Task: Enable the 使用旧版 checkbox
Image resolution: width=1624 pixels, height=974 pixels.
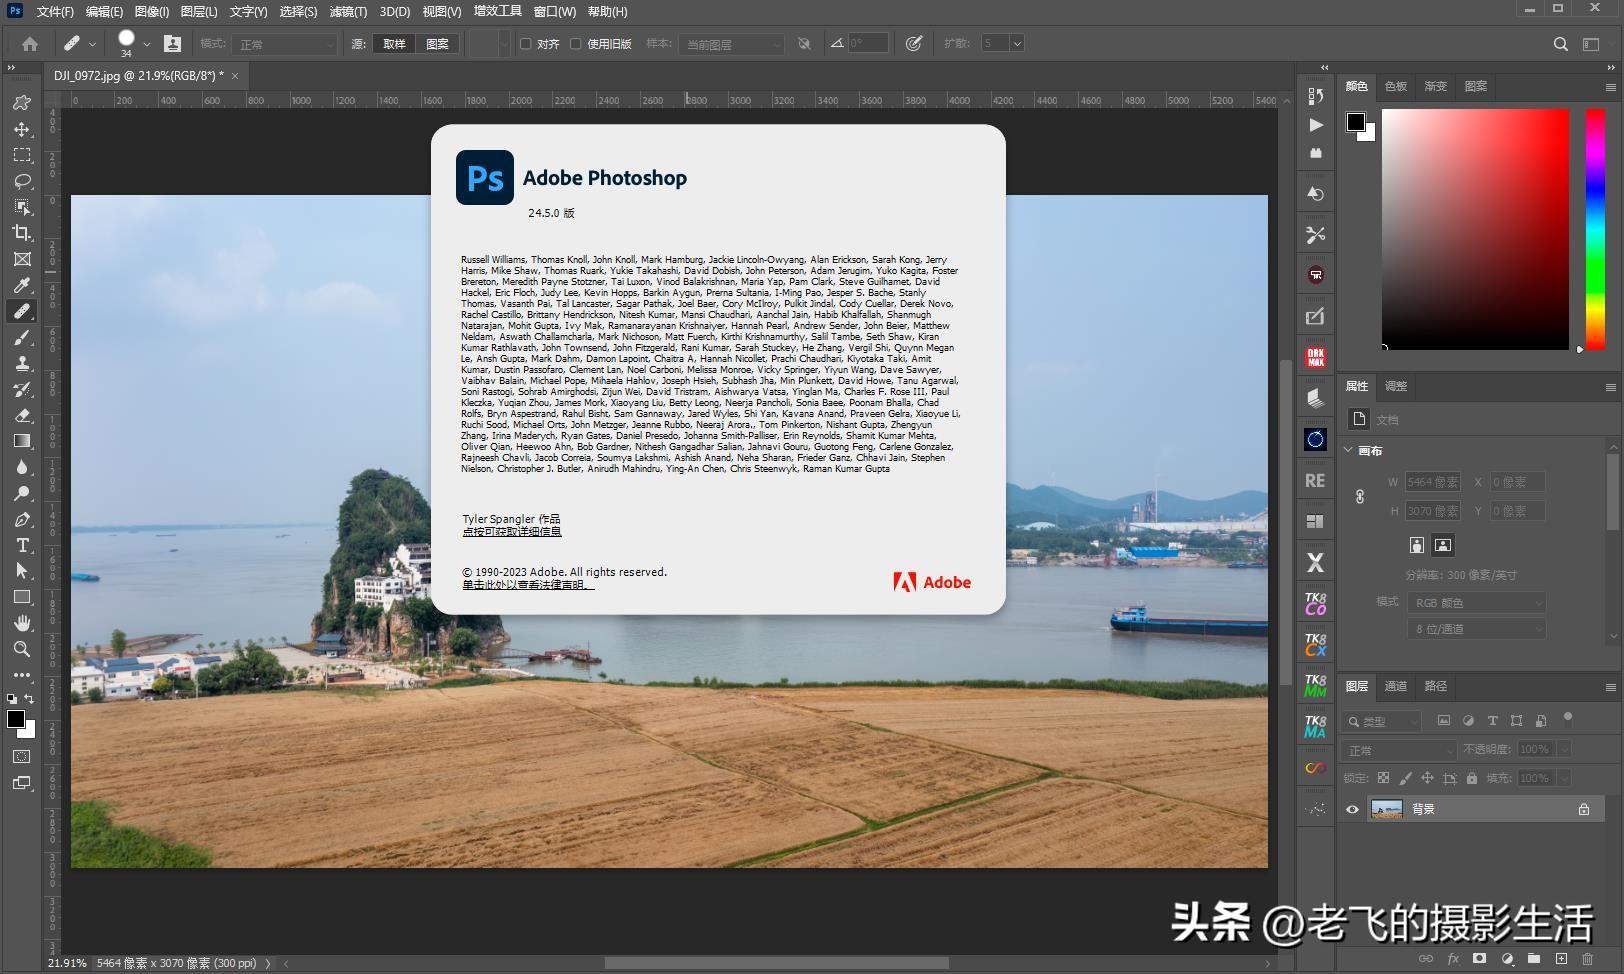Action: point(576,43)
